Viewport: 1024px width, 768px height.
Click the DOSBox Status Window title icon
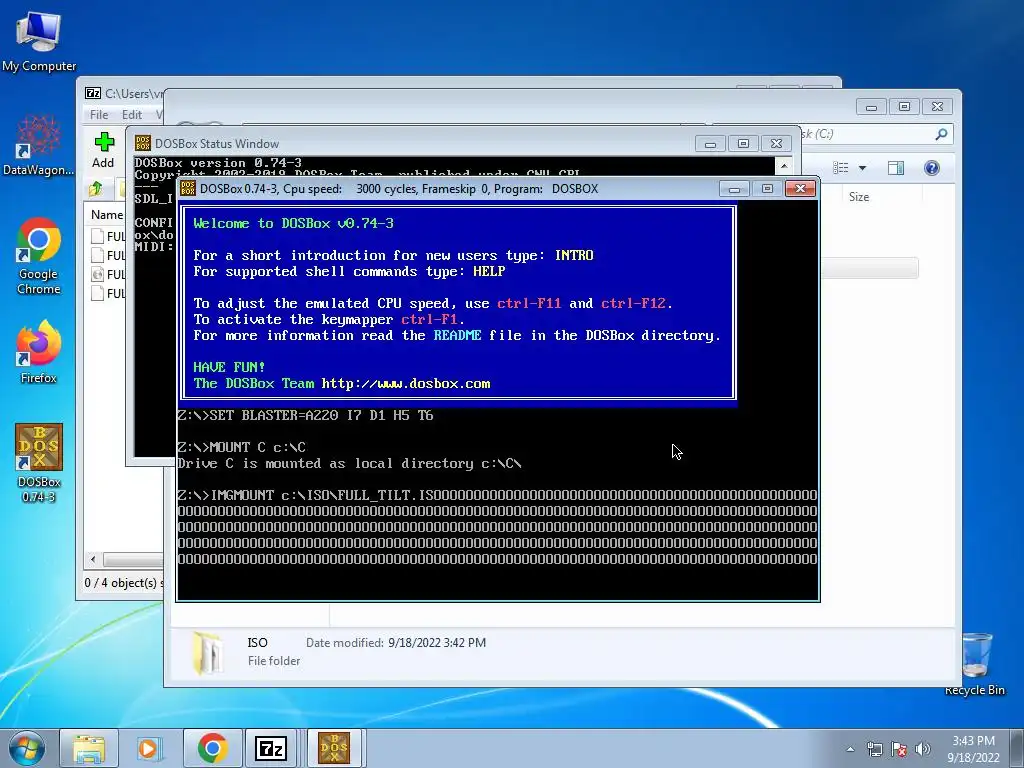pyautogui.click(x=142, y=143)
